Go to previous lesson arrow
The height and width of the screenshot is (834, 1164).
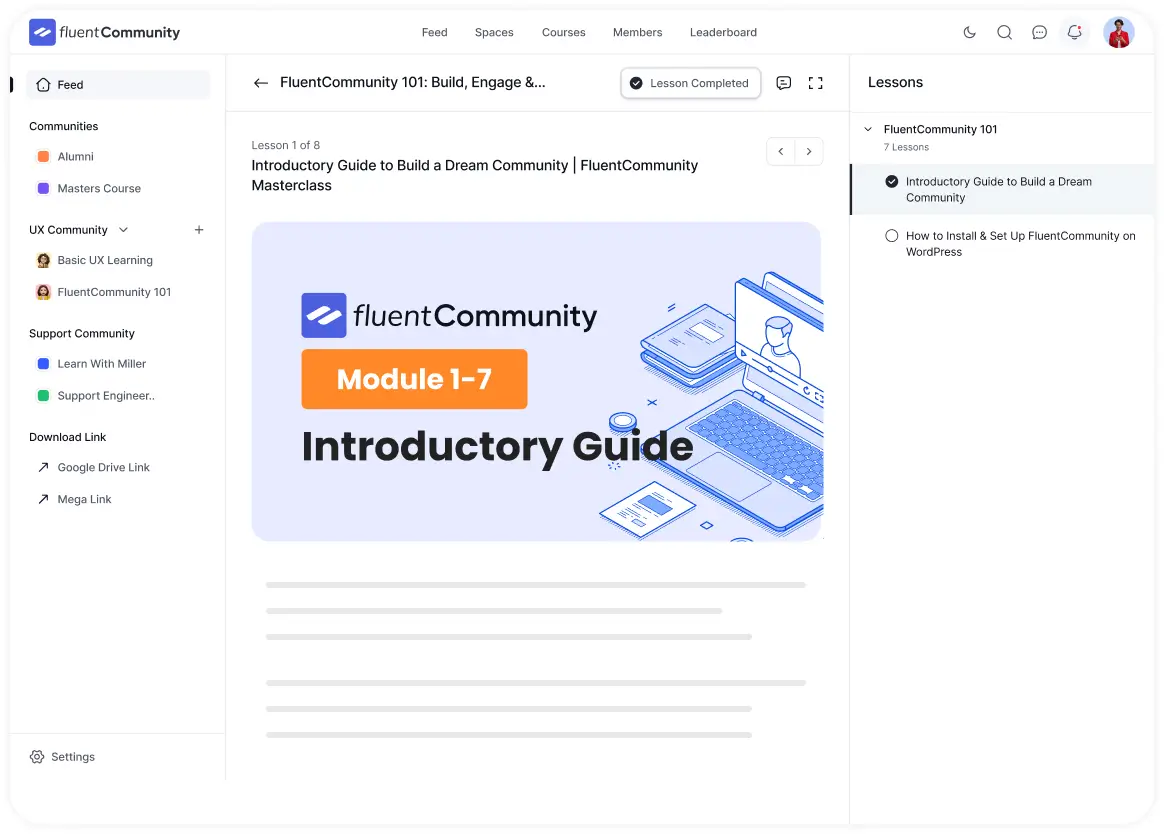point(780,152)
